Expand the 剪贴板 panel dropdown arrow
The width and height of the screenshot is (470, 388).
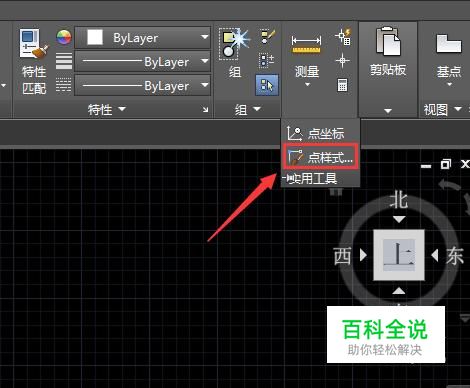[x=388, y=111]
